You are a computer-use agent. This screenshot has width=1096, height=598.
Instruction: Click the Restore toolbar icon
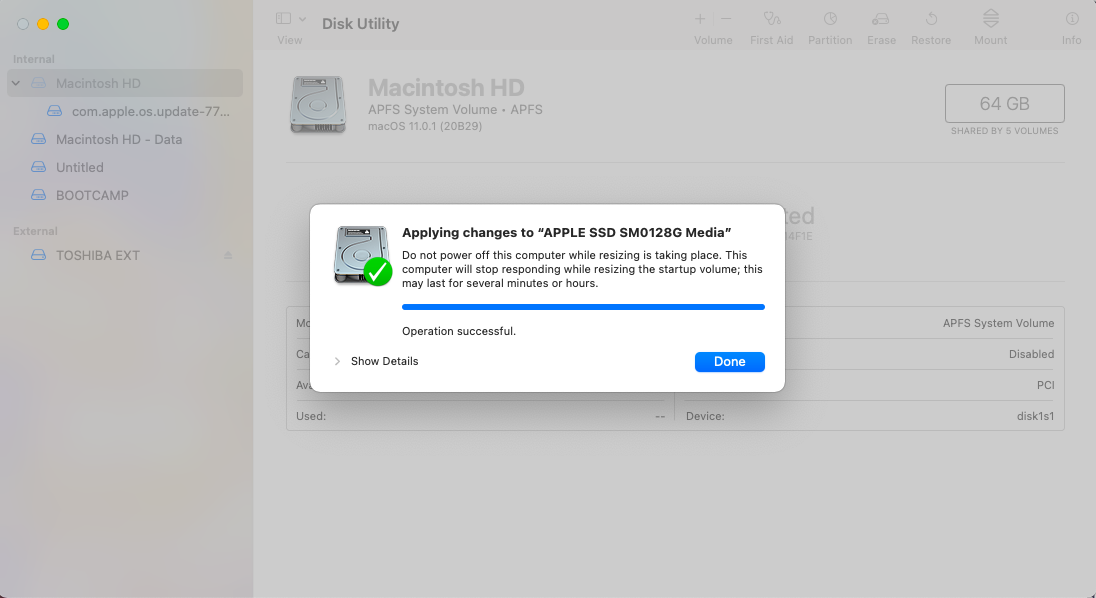[931, 19]
